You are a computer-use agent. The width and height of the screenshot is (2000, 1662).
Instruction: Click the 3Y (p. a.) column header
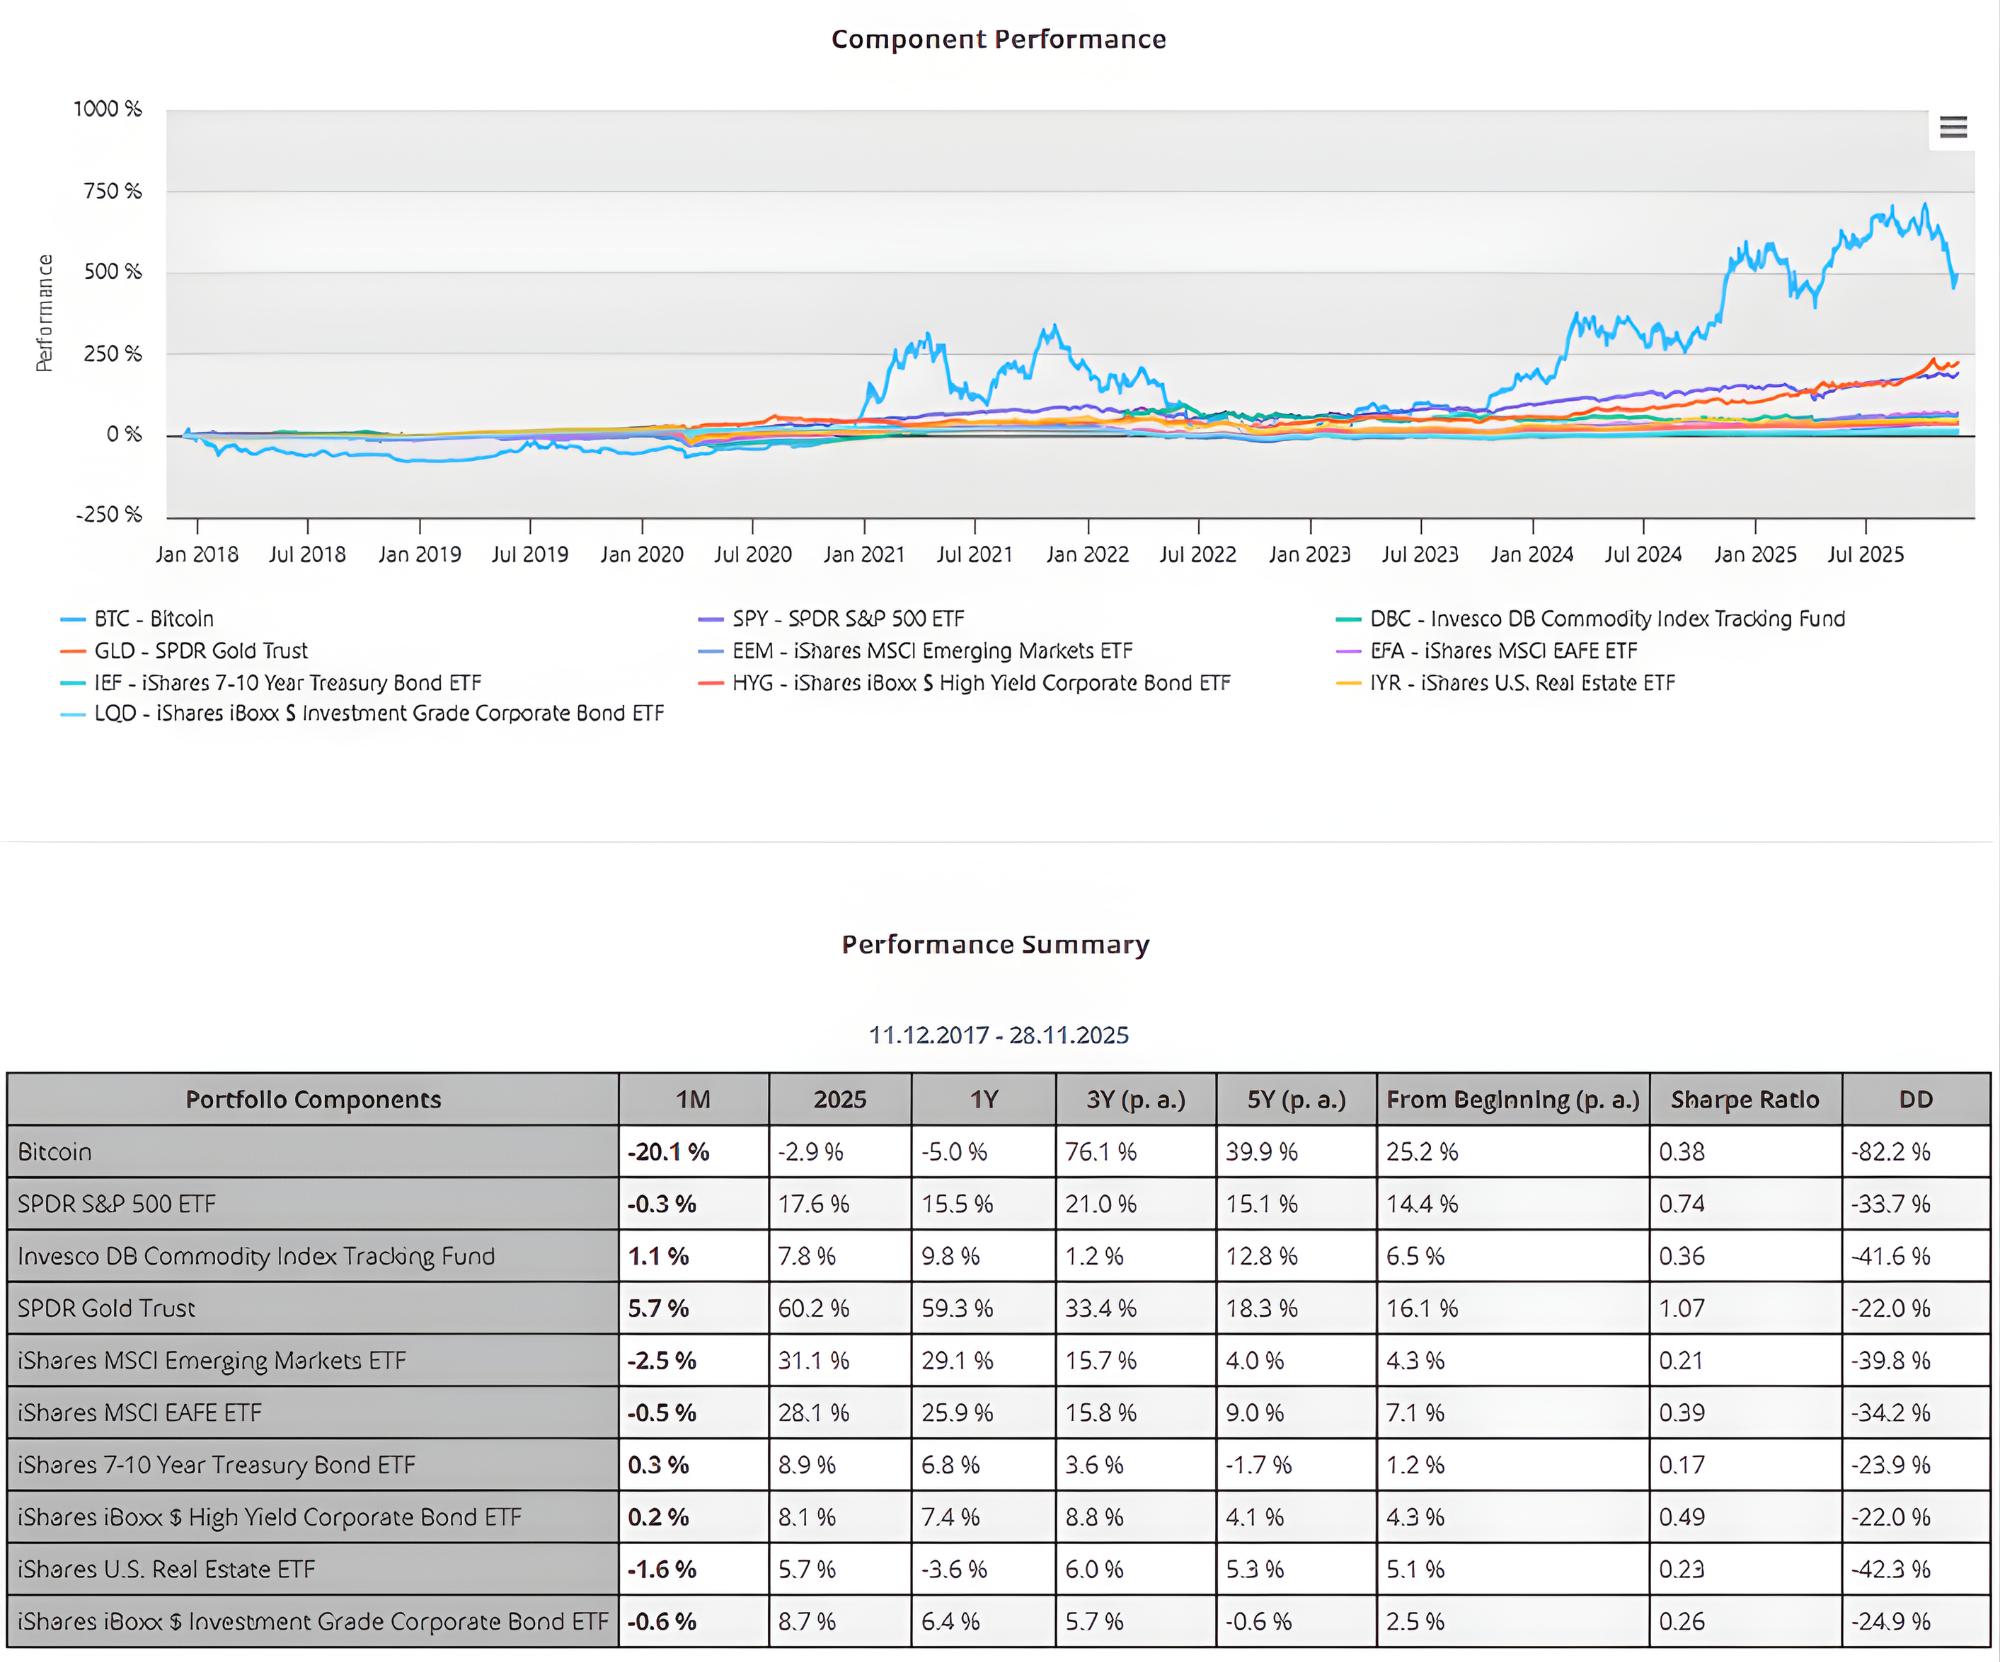[1135, 1100]
